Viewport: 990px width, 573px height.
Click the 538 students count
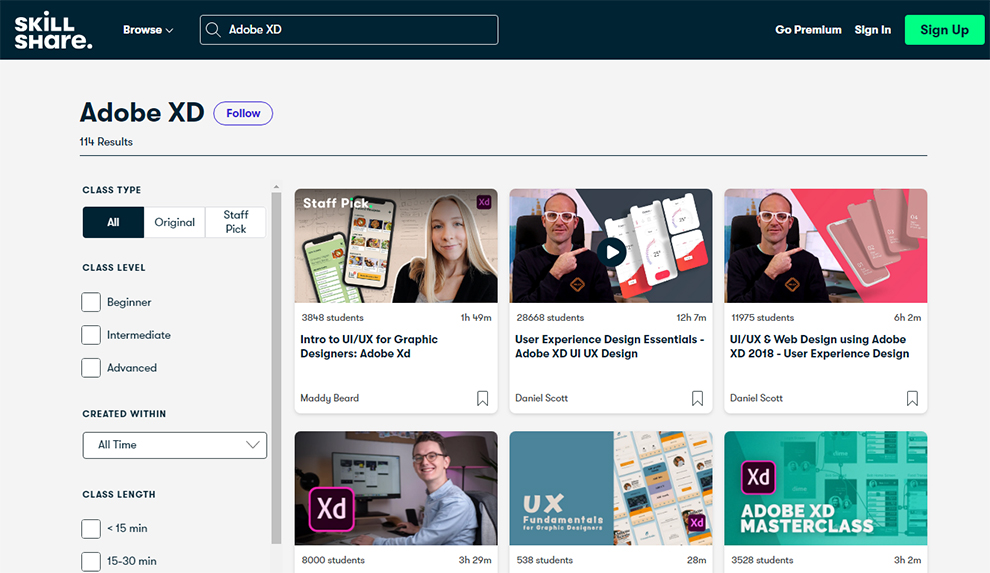point(544,560)
